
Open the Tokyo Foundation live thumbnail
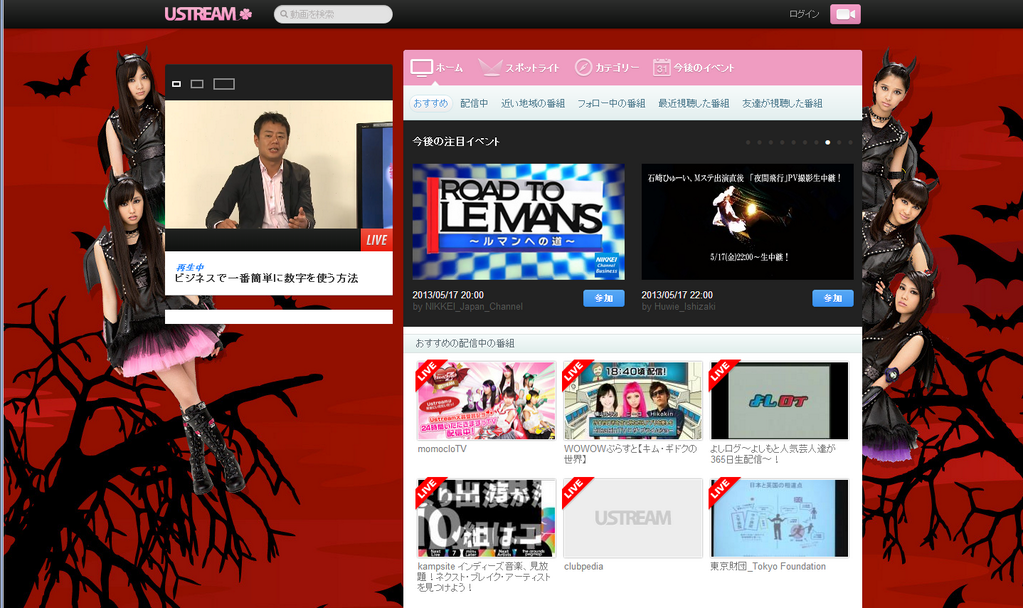(x=779, y=518)
